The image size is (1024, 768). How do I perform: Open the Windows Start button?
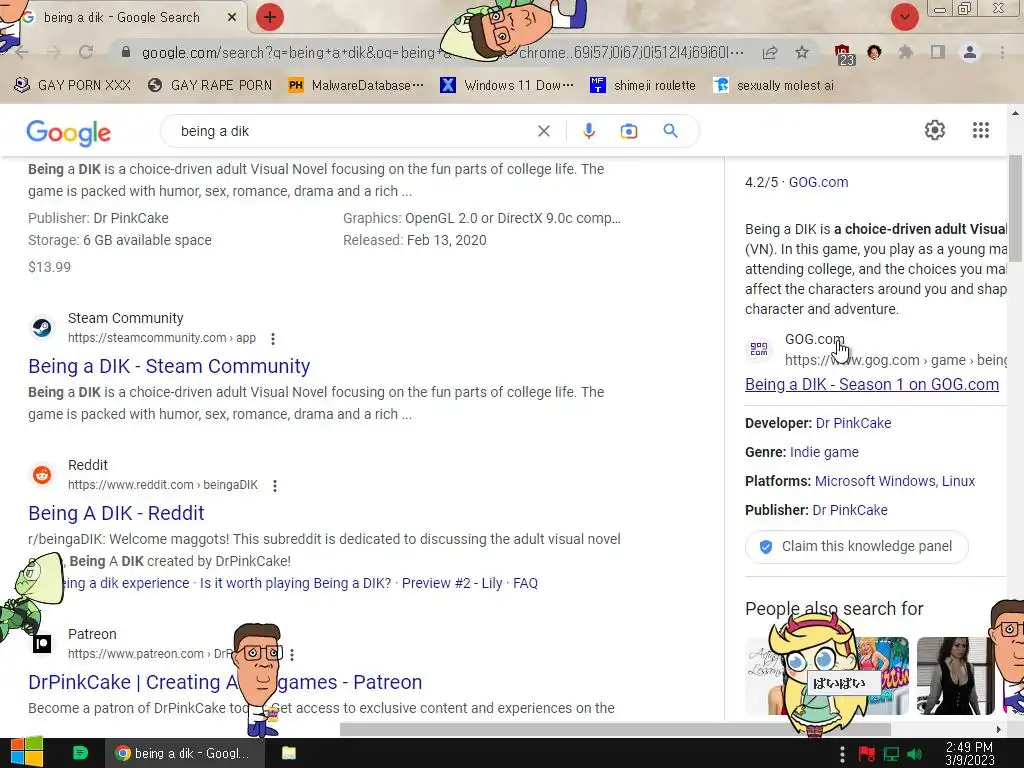(26, 752)
